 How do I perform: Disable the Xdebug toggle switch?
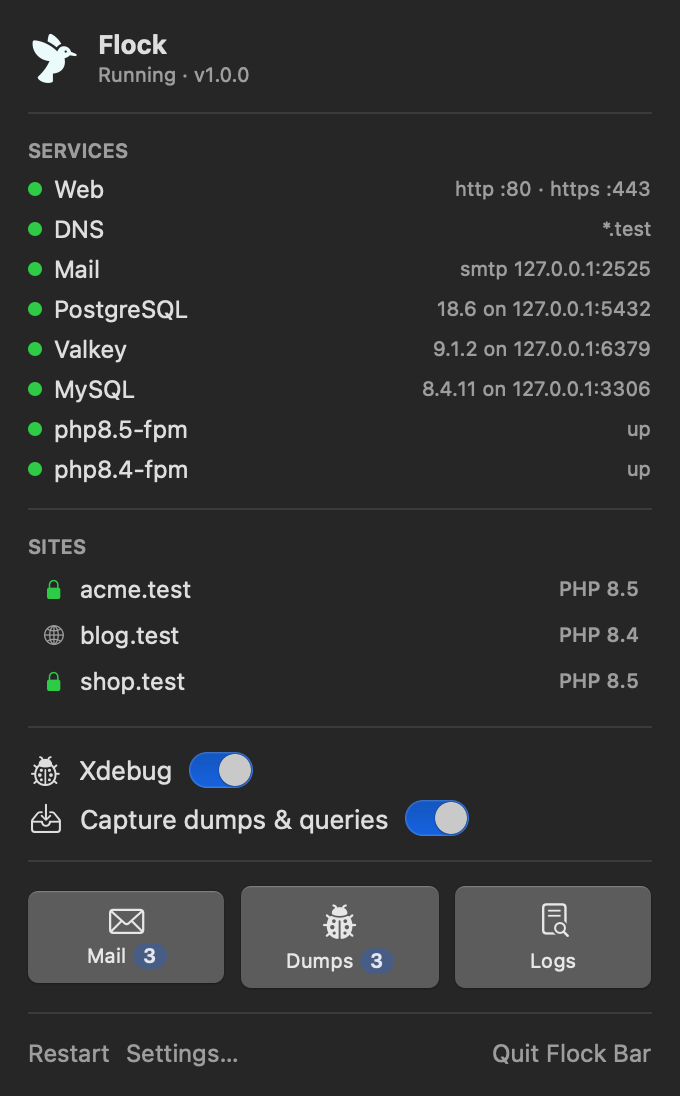click(221, 770)
